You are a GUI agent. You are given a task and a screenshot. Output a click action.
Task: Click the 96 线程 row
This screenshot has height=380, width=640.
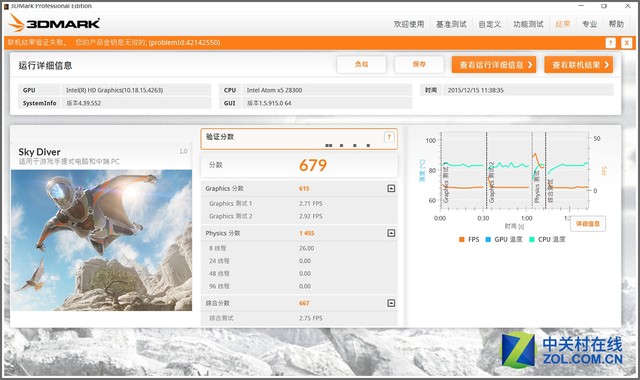(x=299, y=286)
